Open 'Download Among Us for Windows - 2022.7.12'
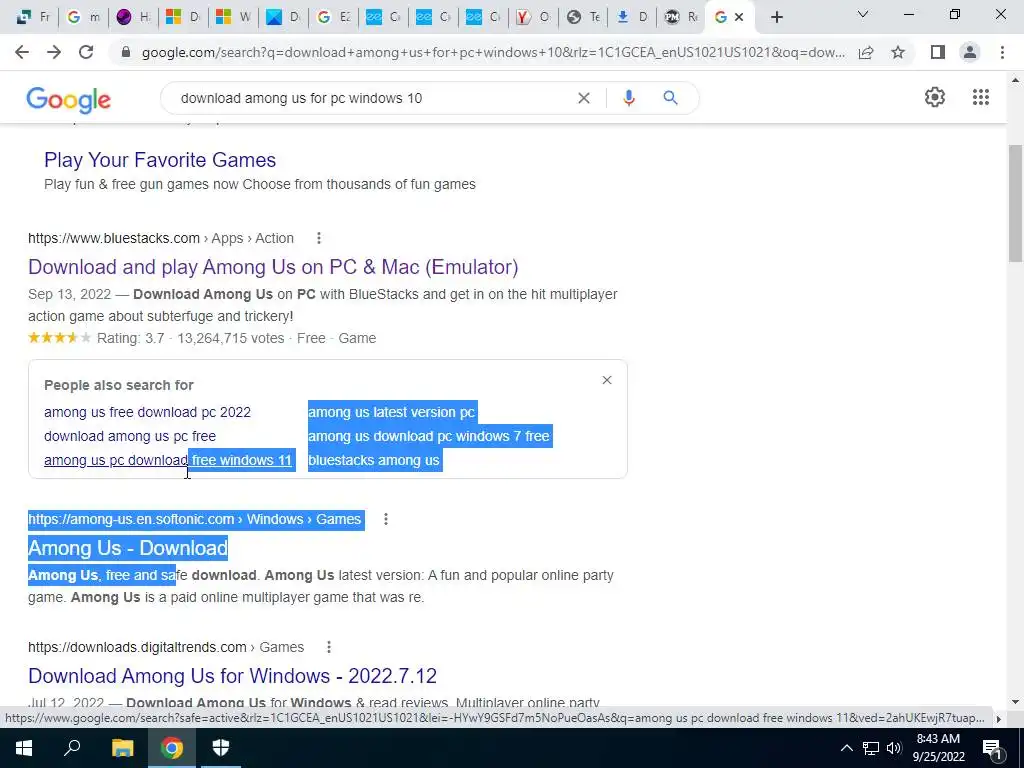 pos(232,675)
